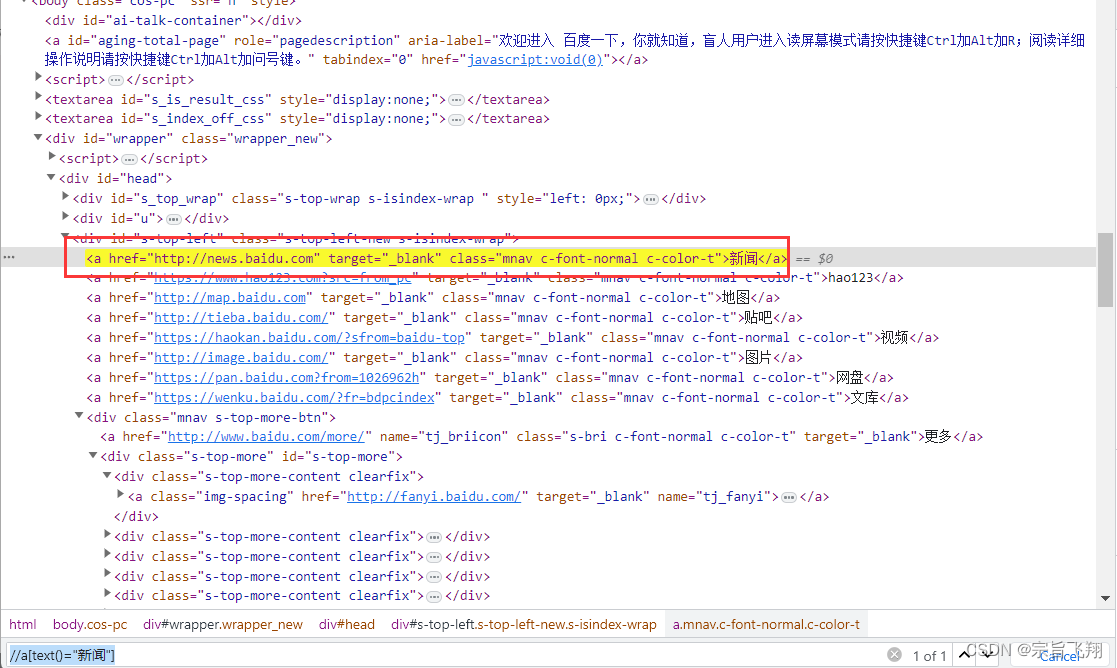
Task: Select the 地图 anchor row
Action: (433, 298)
